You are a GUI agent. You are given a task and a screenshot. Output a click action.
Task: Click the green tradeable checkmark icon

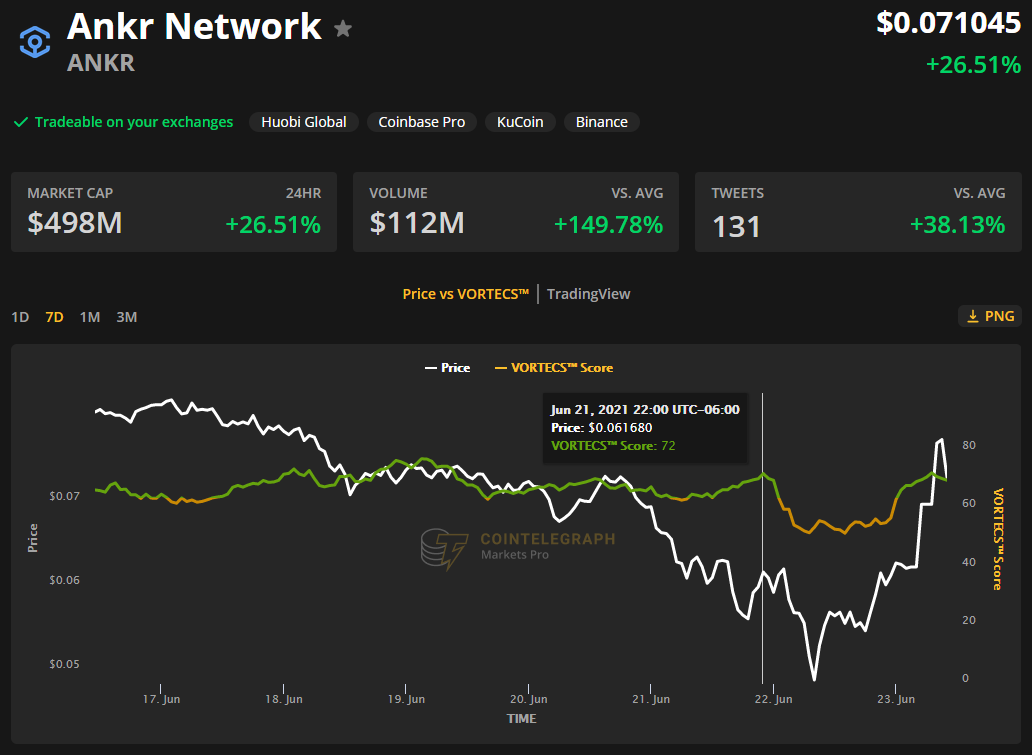(x=20, y=122)
